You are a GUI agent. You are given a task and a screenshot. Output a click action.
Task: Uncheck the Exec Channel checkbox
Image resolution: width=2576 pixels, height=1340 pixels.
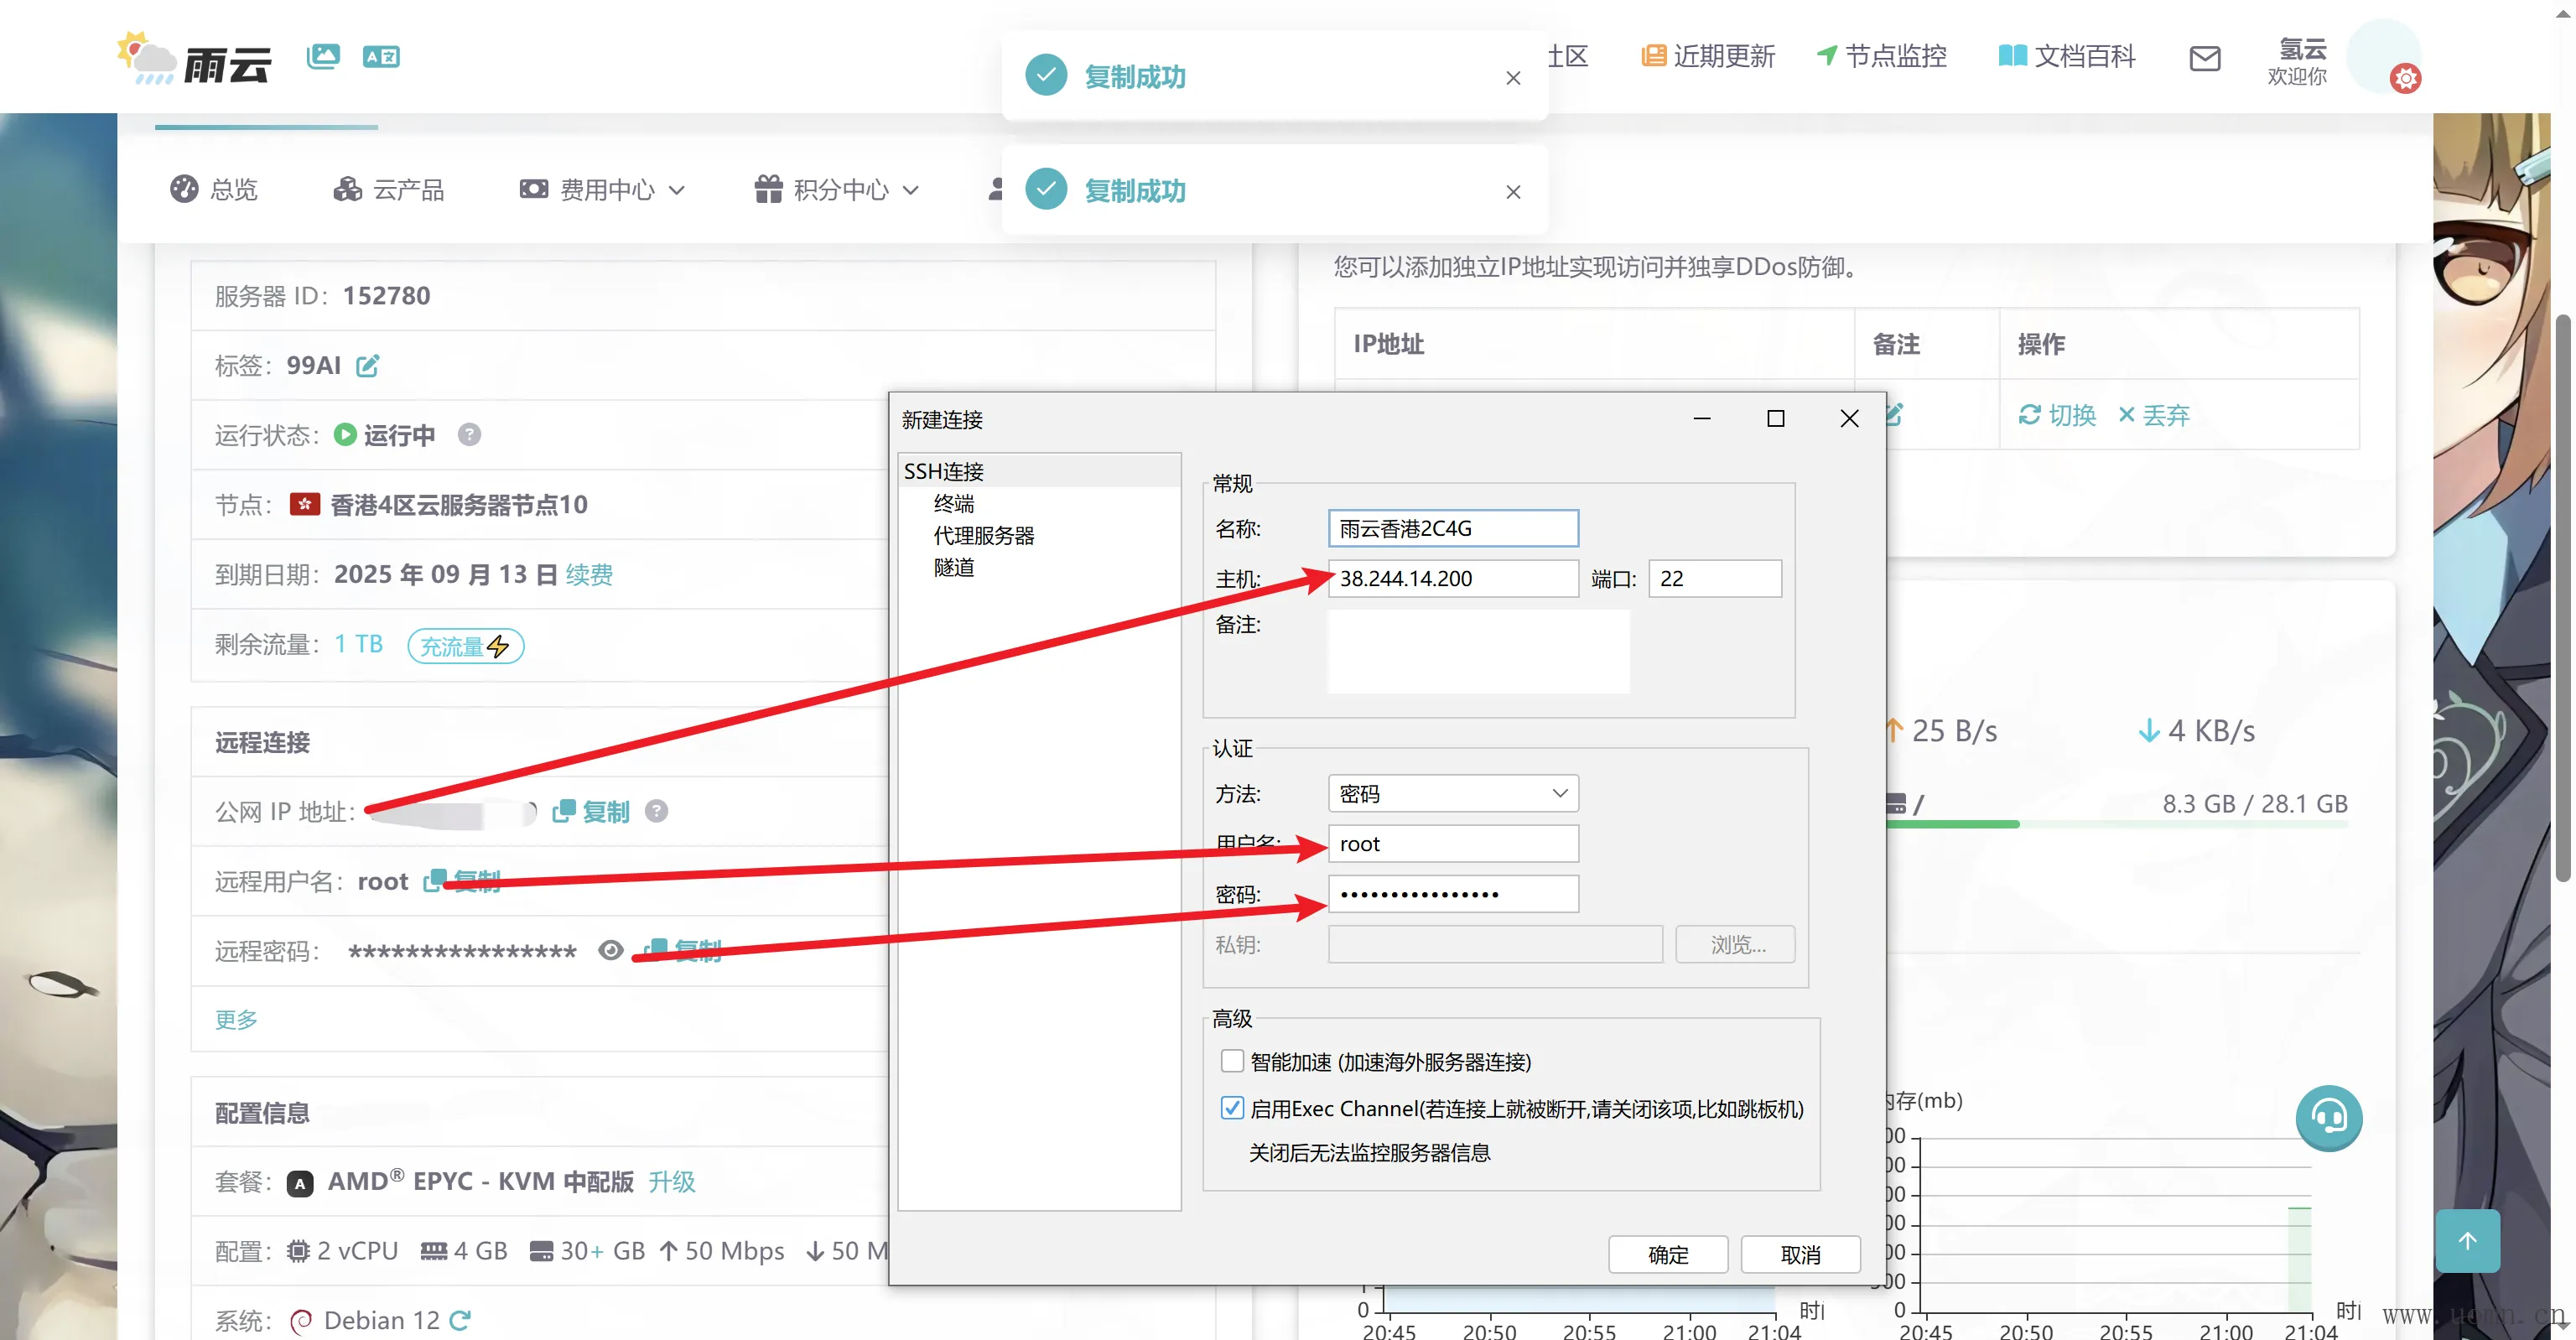tap(1232, 1108)
